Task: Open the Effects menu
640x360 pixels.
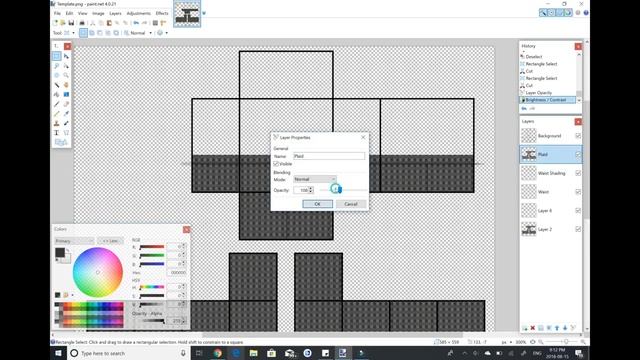Action: (162, 13)
